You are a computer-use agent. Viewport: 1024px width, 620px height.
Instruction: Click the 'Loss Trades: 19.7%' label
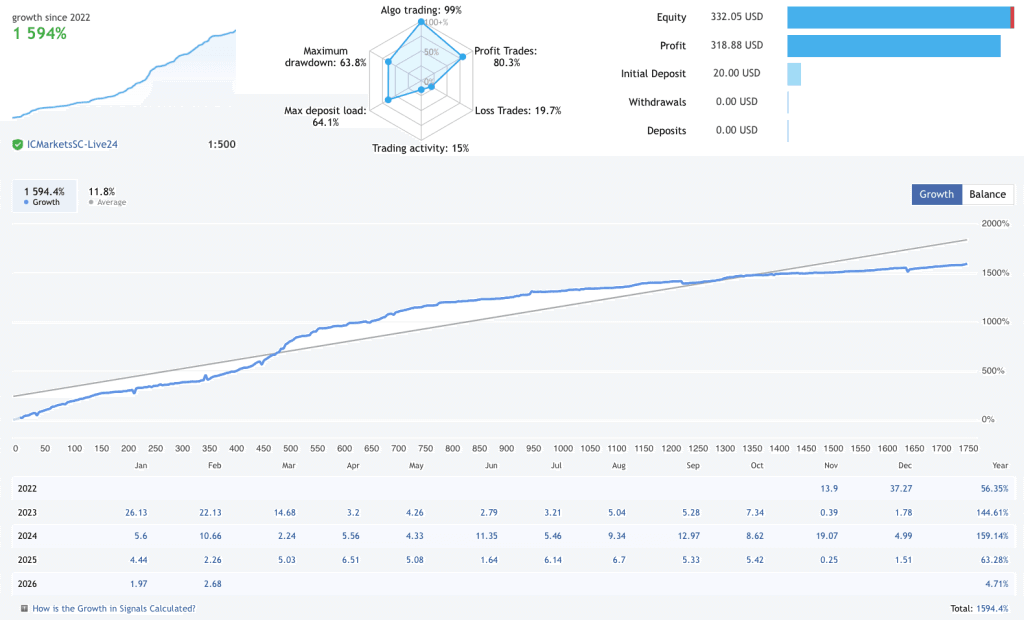click(x=518, y=110)
